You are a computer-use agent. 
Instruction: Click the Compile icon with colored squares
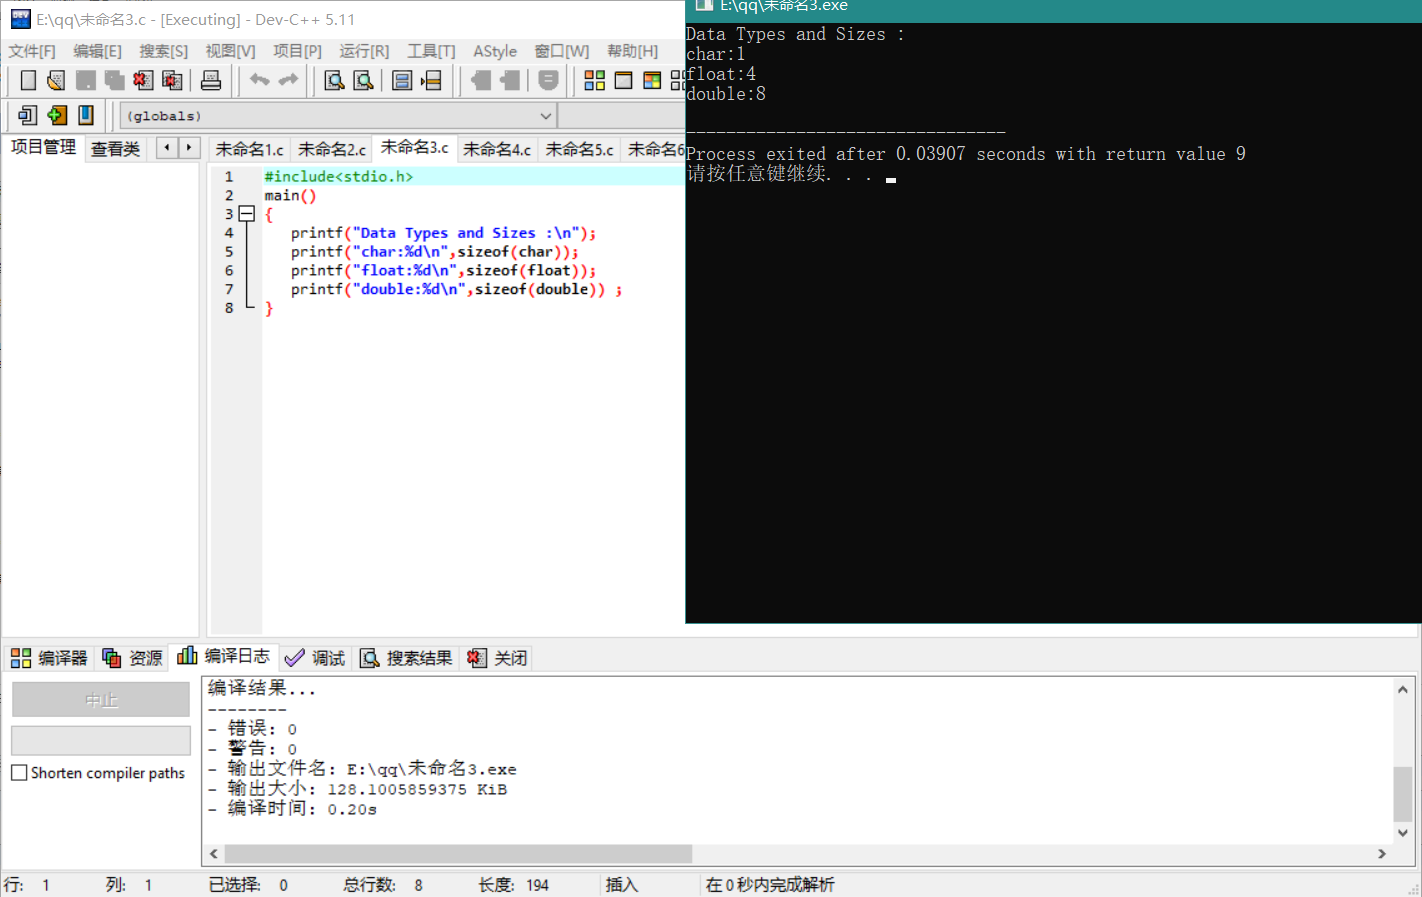pos(594,81)
